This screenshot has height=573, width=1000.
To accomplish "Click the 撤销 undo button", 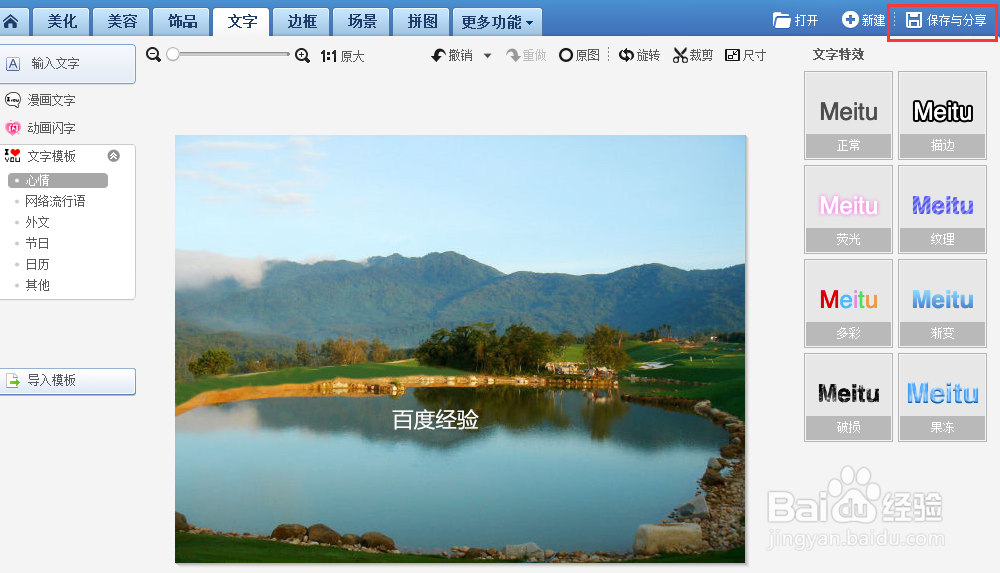I will click(452, 56).
